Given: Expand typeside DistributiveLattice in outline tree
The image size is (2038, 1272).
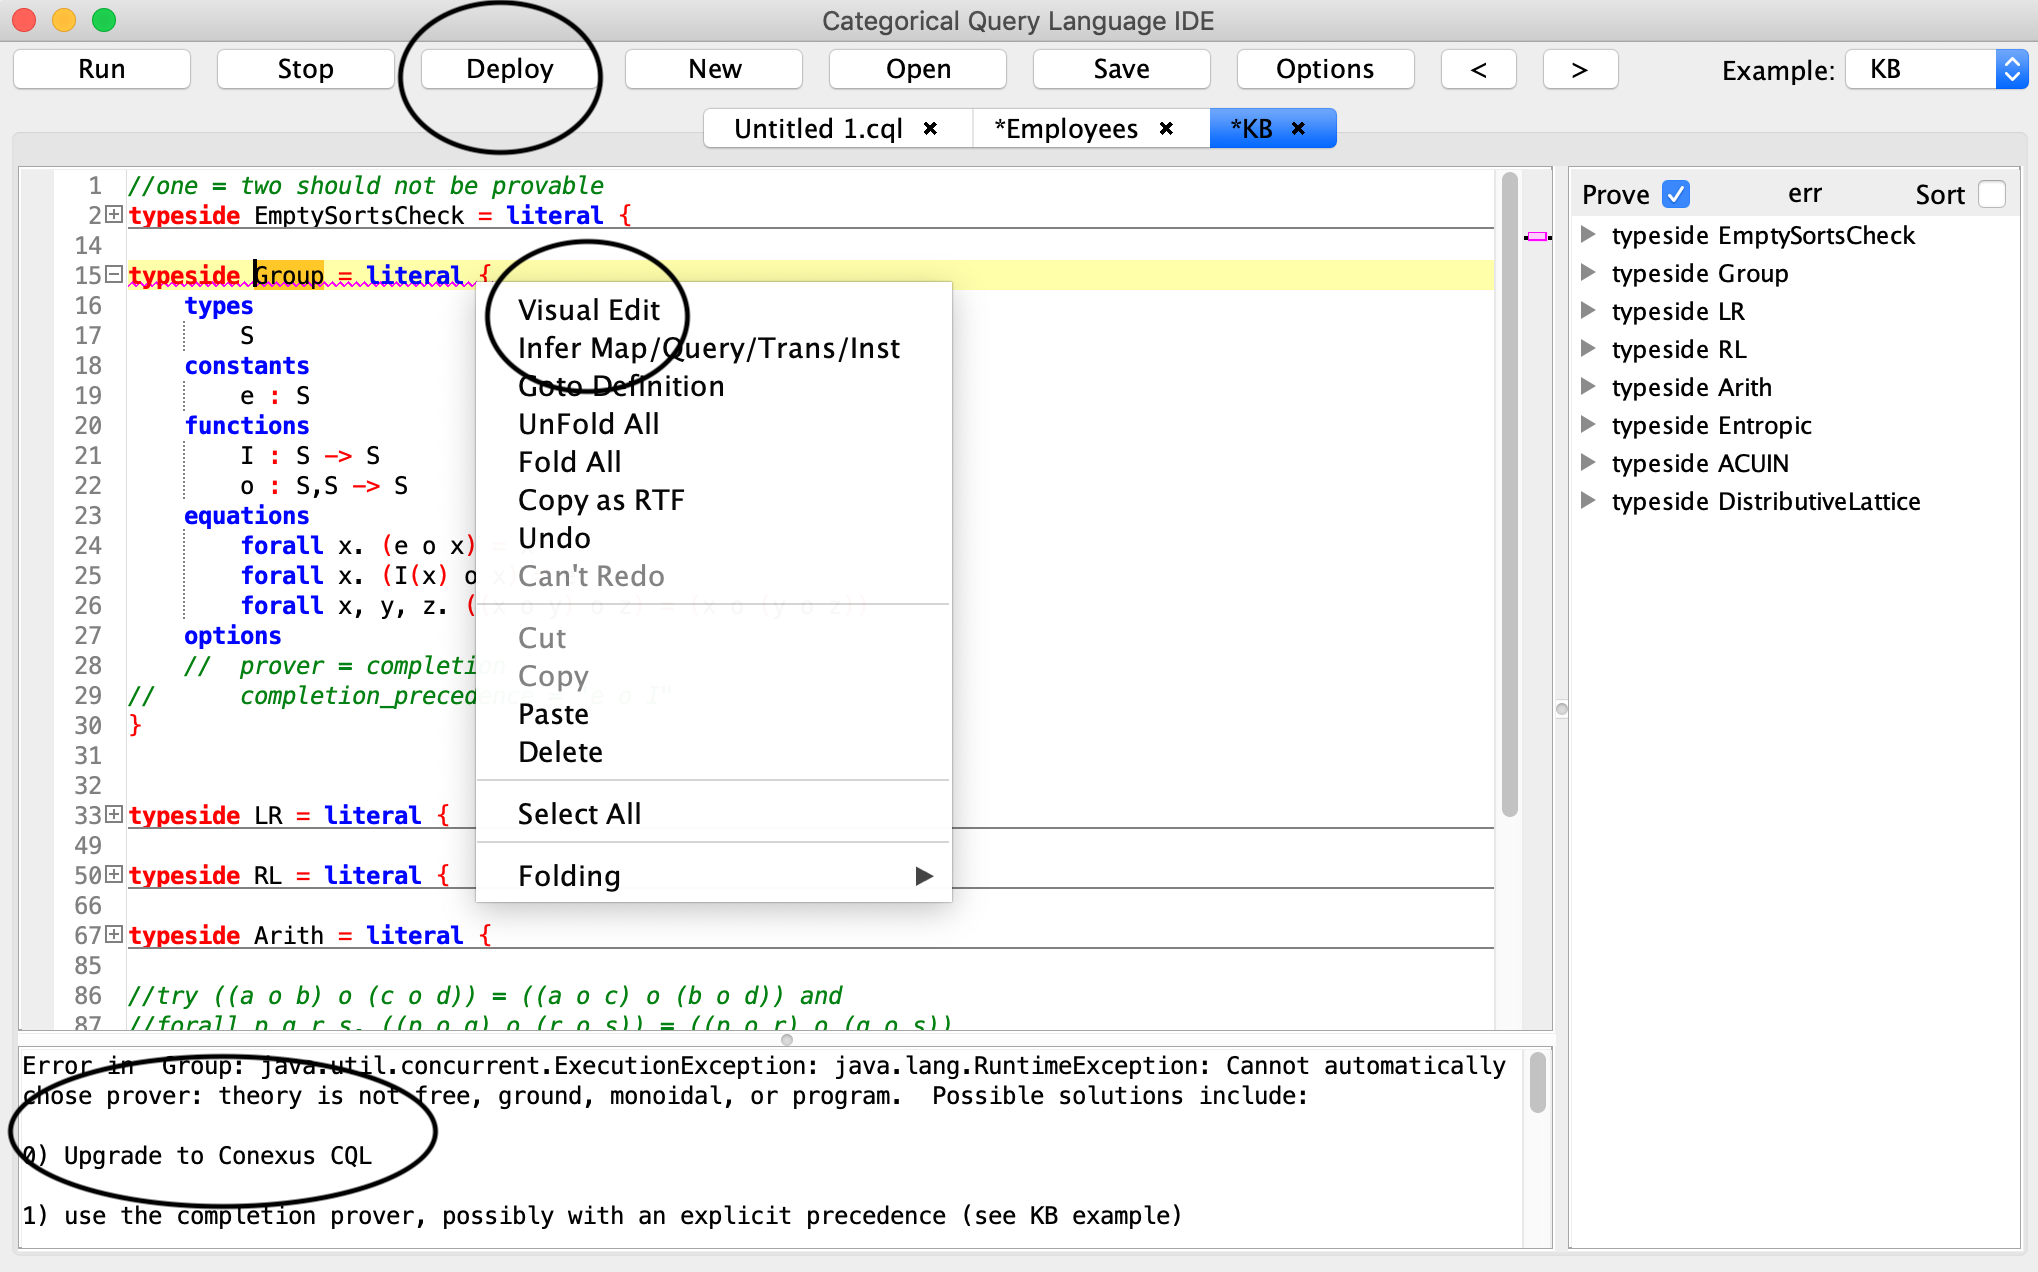Looking at the screenshot, I should click(1588, 501).
